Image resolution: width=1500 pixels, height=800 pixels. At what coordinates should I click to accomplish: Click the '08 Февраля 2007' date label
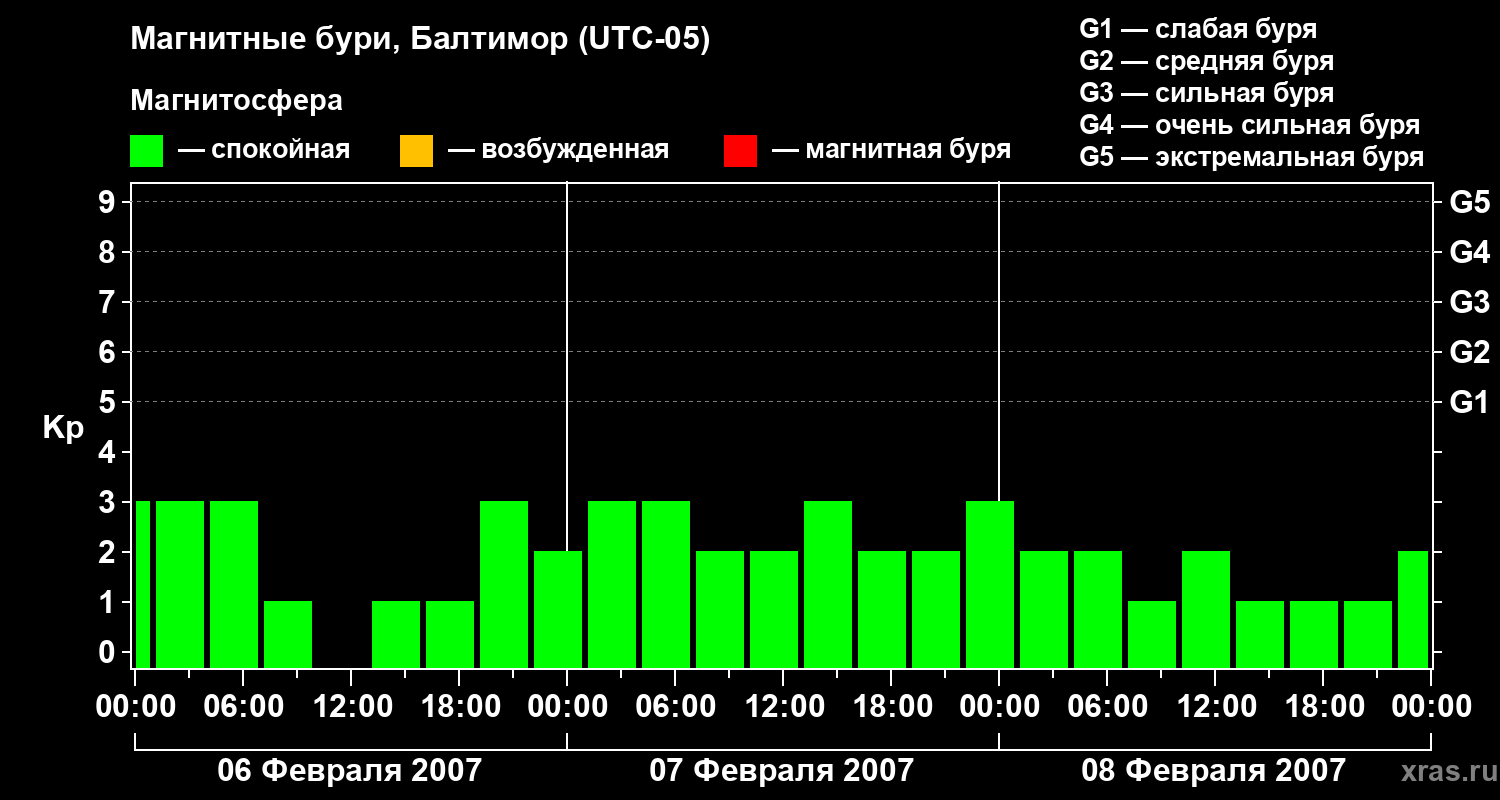(1213, 770)
